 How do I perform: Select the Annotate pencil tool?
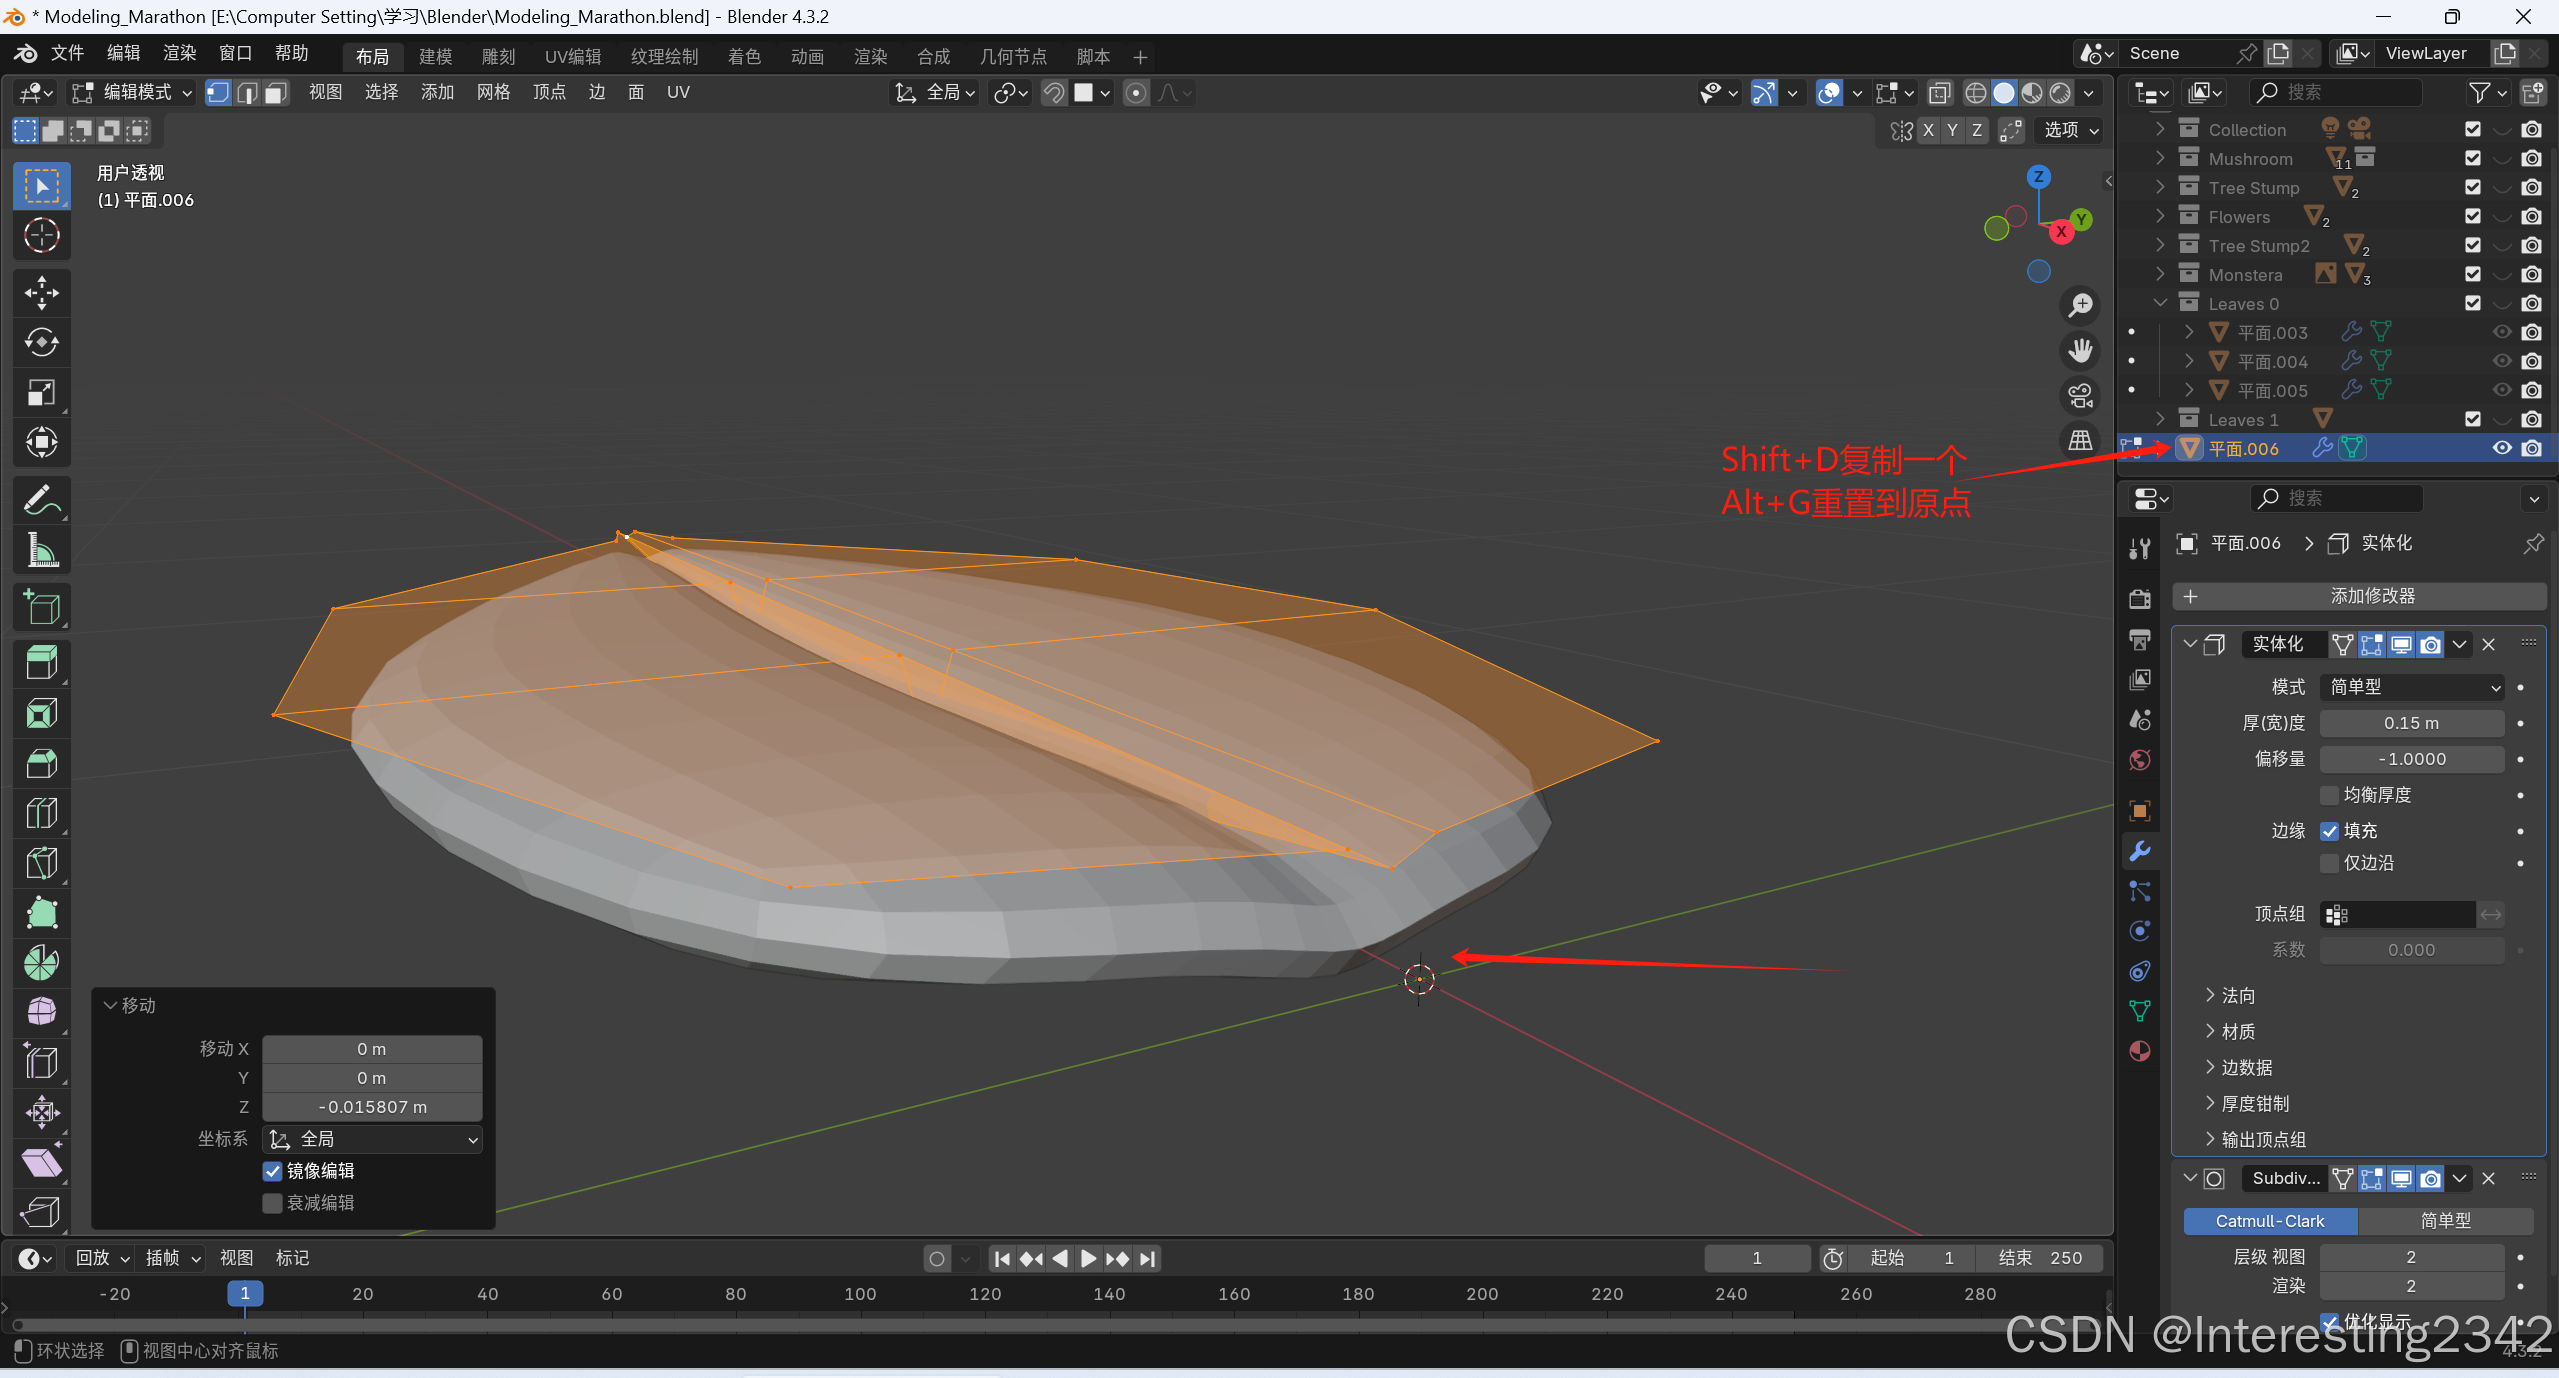pos(41,501)
